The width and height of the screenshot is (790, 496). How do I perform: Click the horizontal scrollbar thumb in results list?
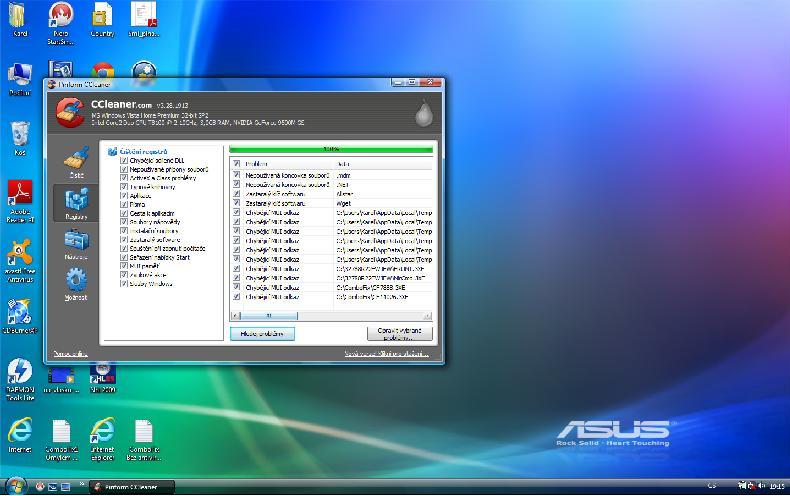click(269, 316)
